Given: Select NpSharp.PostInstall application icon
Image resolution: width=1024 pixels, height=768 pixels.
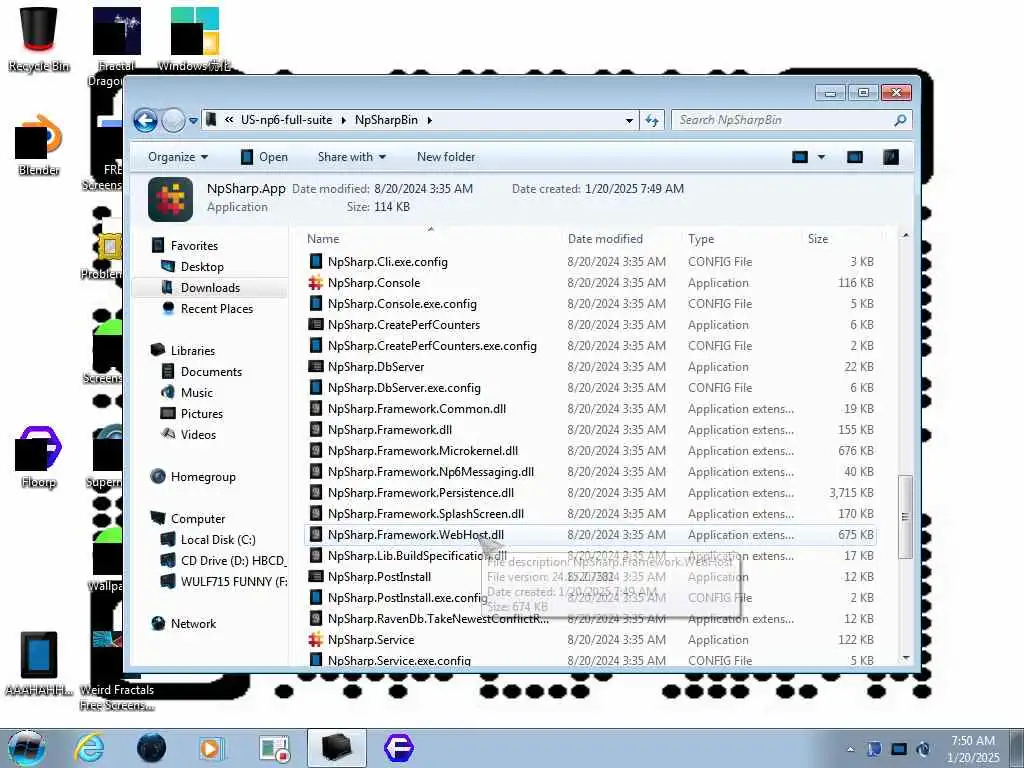Looking at the screenshot, I should pos(315,577).
